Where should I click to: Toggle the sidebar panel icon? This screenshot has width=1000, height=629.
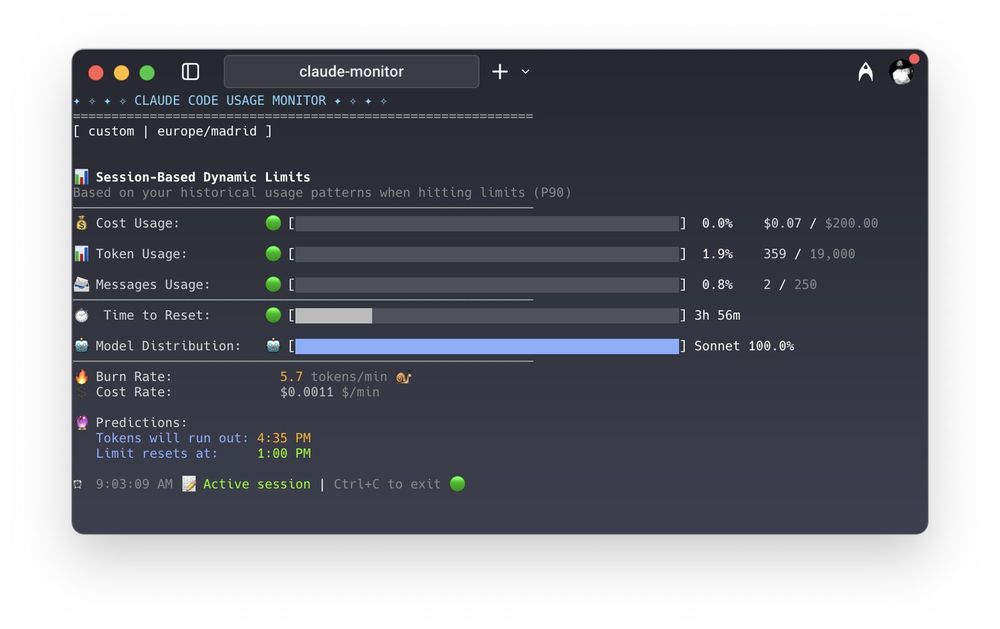click(x=190, y=71)
